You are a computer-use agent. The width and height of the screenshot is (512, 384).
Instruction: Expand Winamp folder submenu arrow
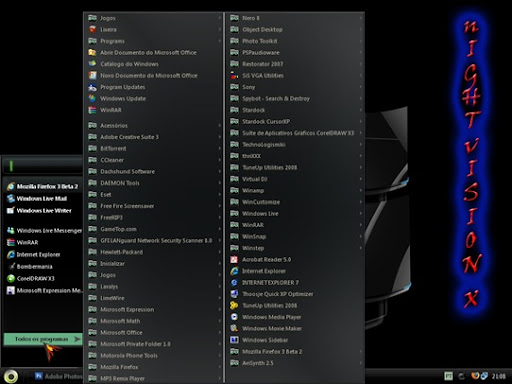361,191
